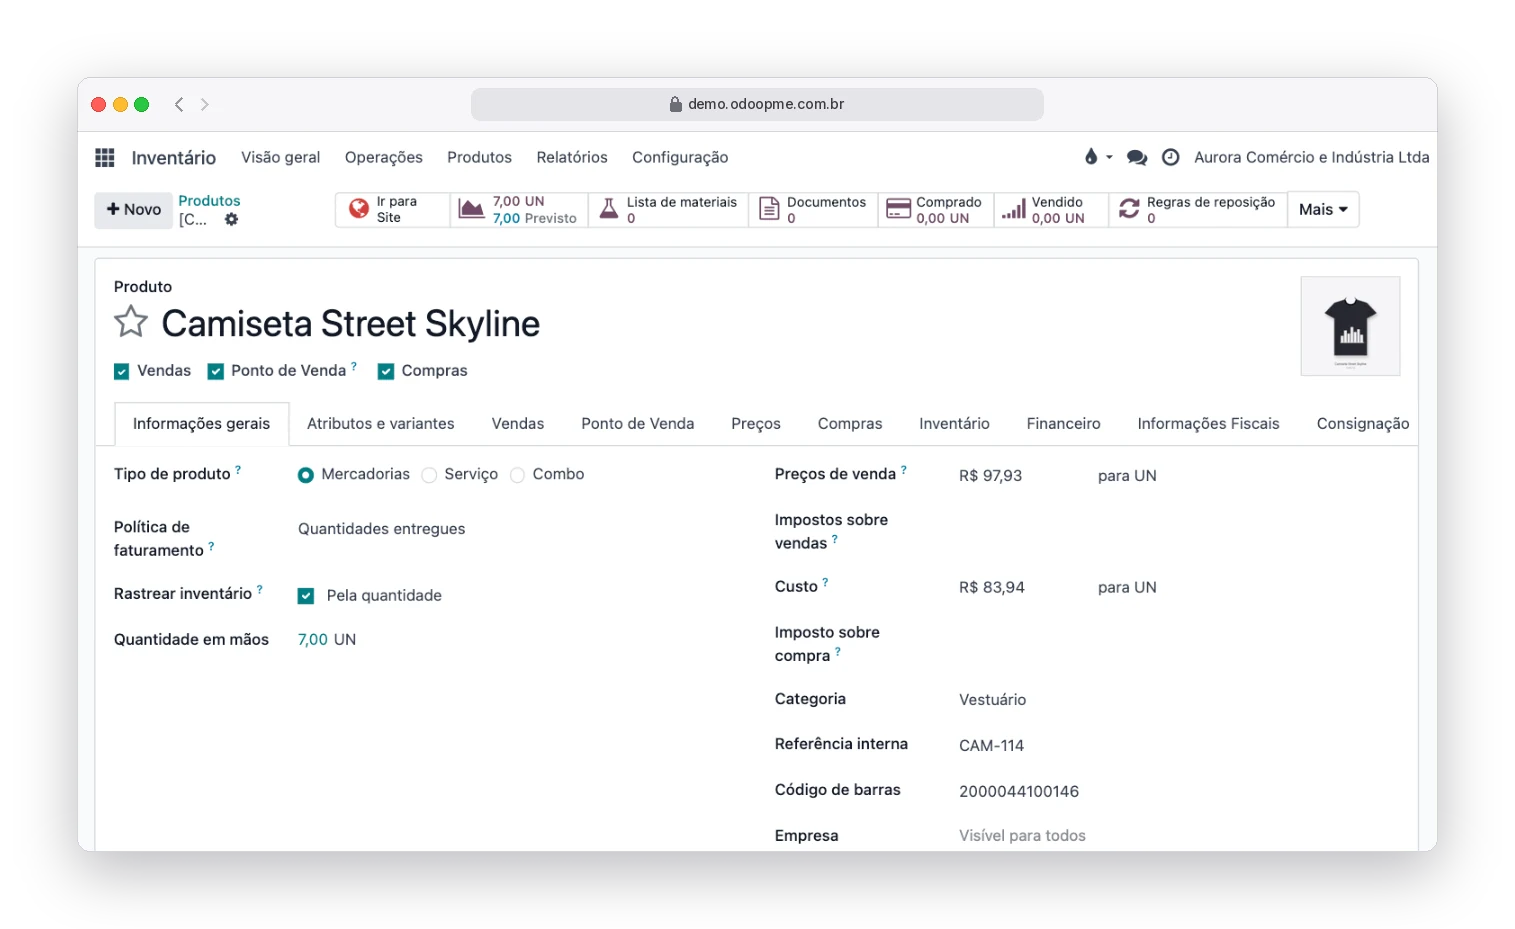Toggle the Ponto de Venda checkbox

point(215,371)
